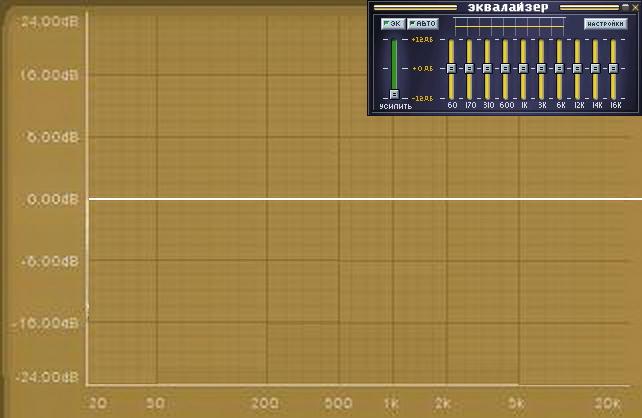Close the эквалайзер window
Image resolution: width=642 pixels, height=418 pixels.
tap(635, 7)
